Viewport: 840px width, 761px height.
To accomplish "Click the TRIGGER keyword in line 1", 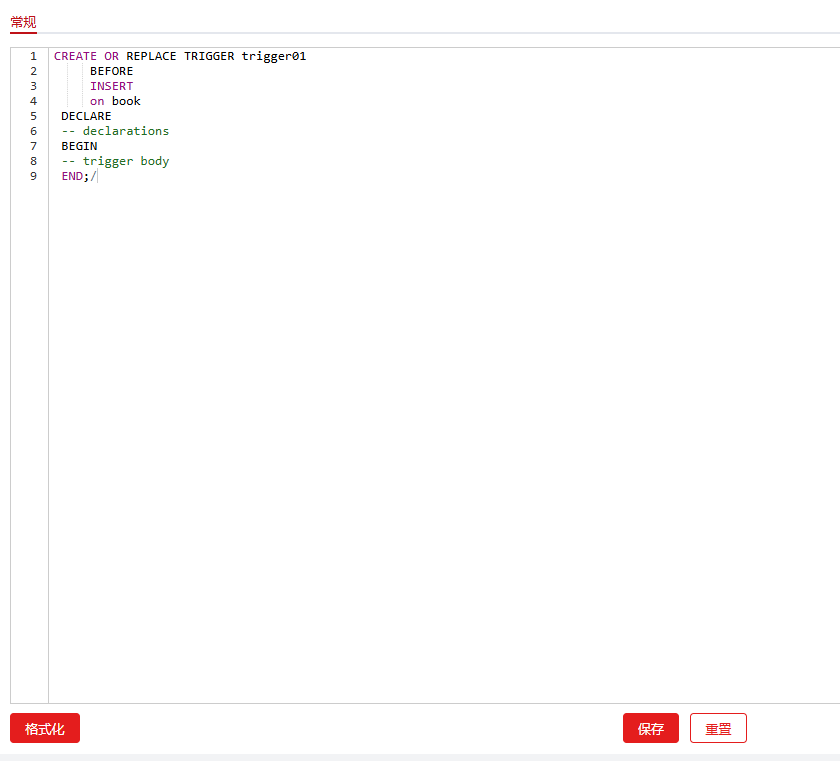I will (x=208, y=56).
